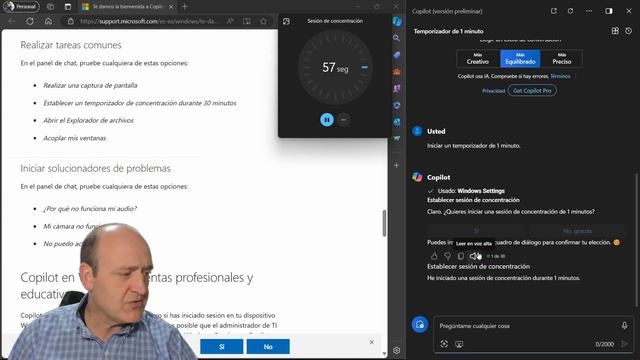
Task: Refresh the Copilot panel
Action: [571, 11]
